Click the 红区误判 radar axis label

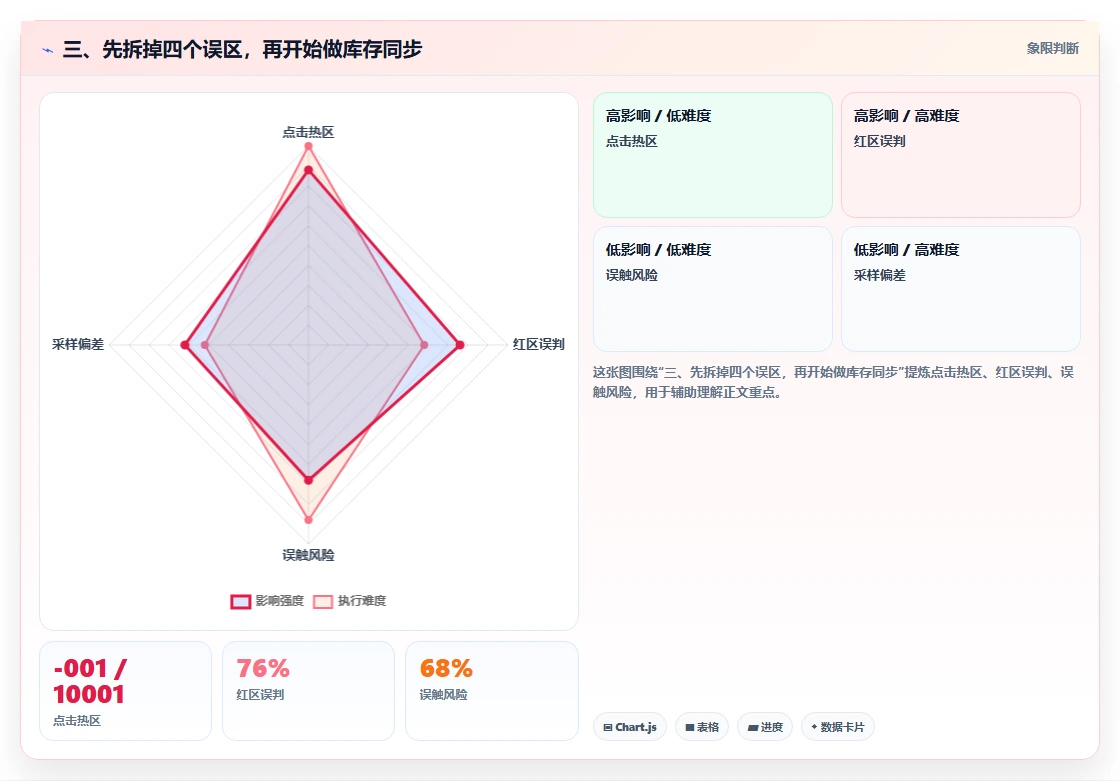coord(539,344)
